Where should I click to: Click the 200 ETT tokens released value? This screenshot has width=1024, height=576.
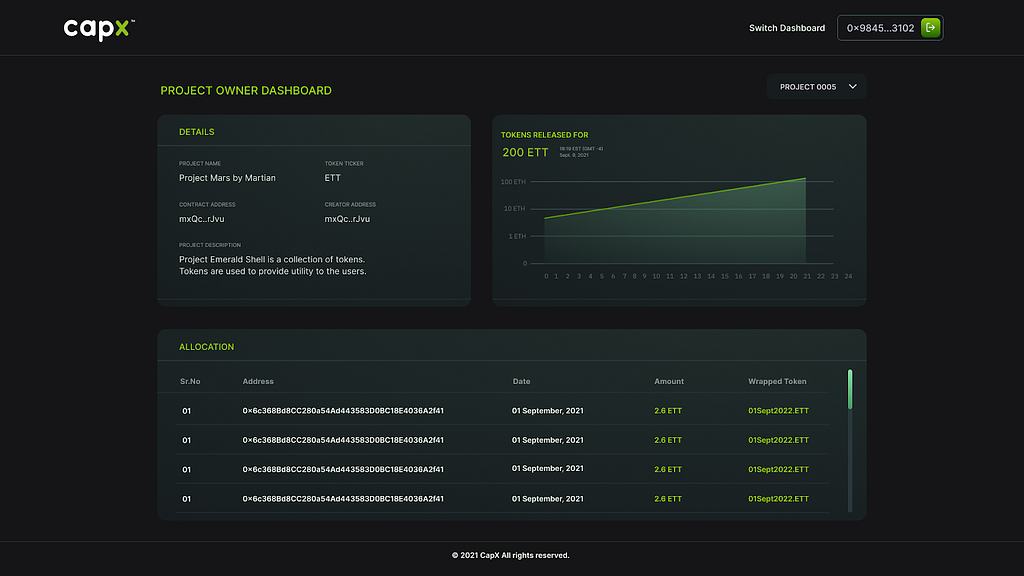click(525, 153)
